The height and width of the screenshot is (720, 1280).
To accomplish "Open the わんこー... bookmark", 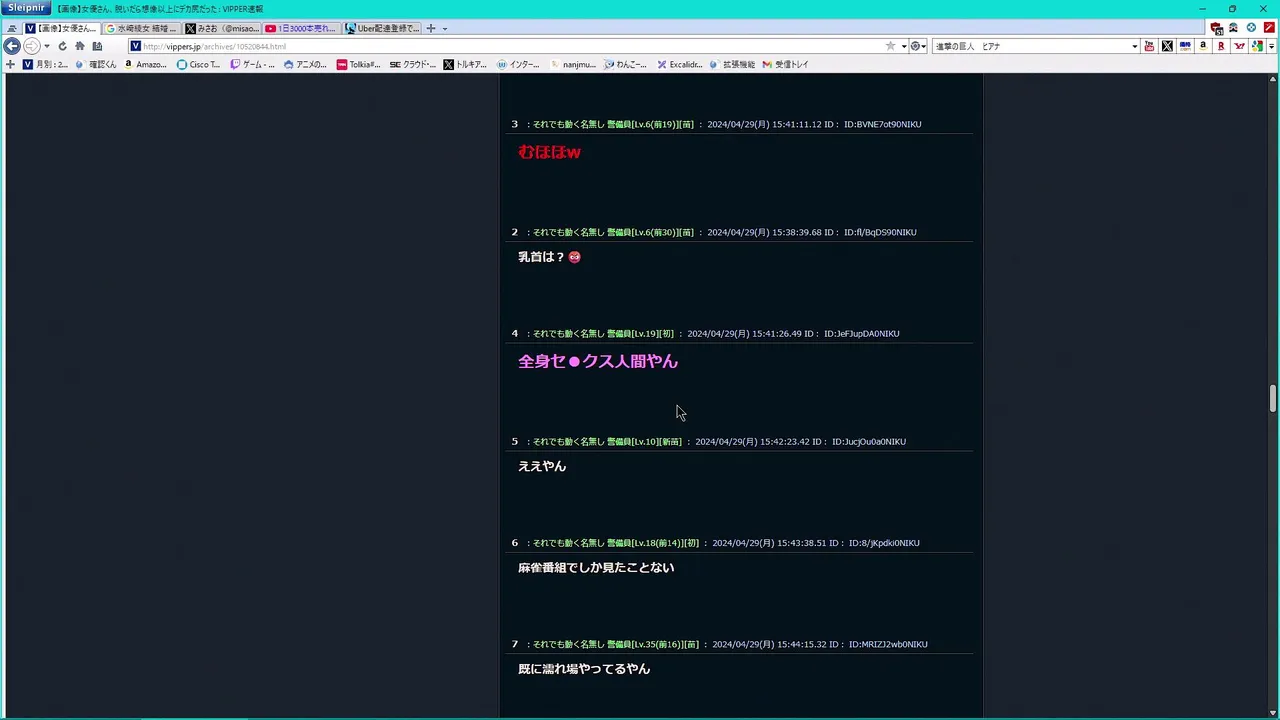I will (x=625, y=64).
